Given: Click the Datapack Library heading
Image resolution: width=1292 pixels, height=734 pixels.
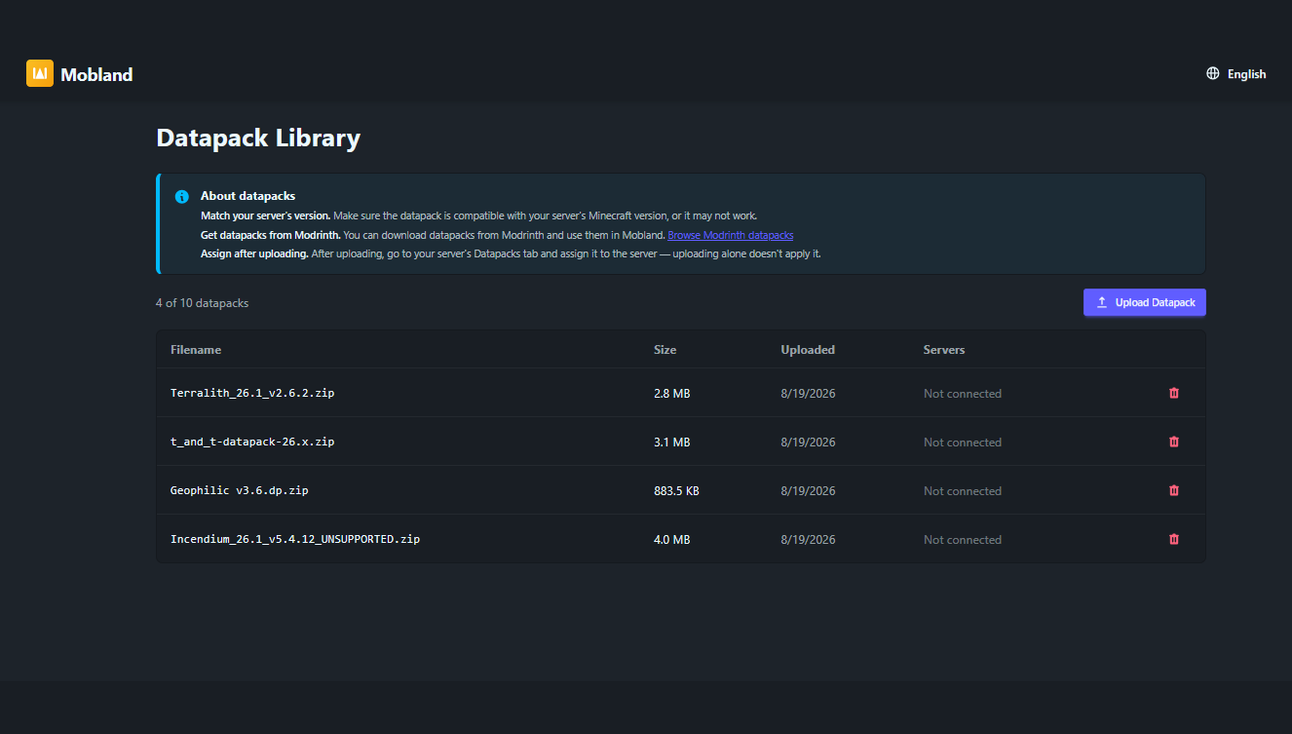Looking at the screenshot, I should tap(258, 138).
